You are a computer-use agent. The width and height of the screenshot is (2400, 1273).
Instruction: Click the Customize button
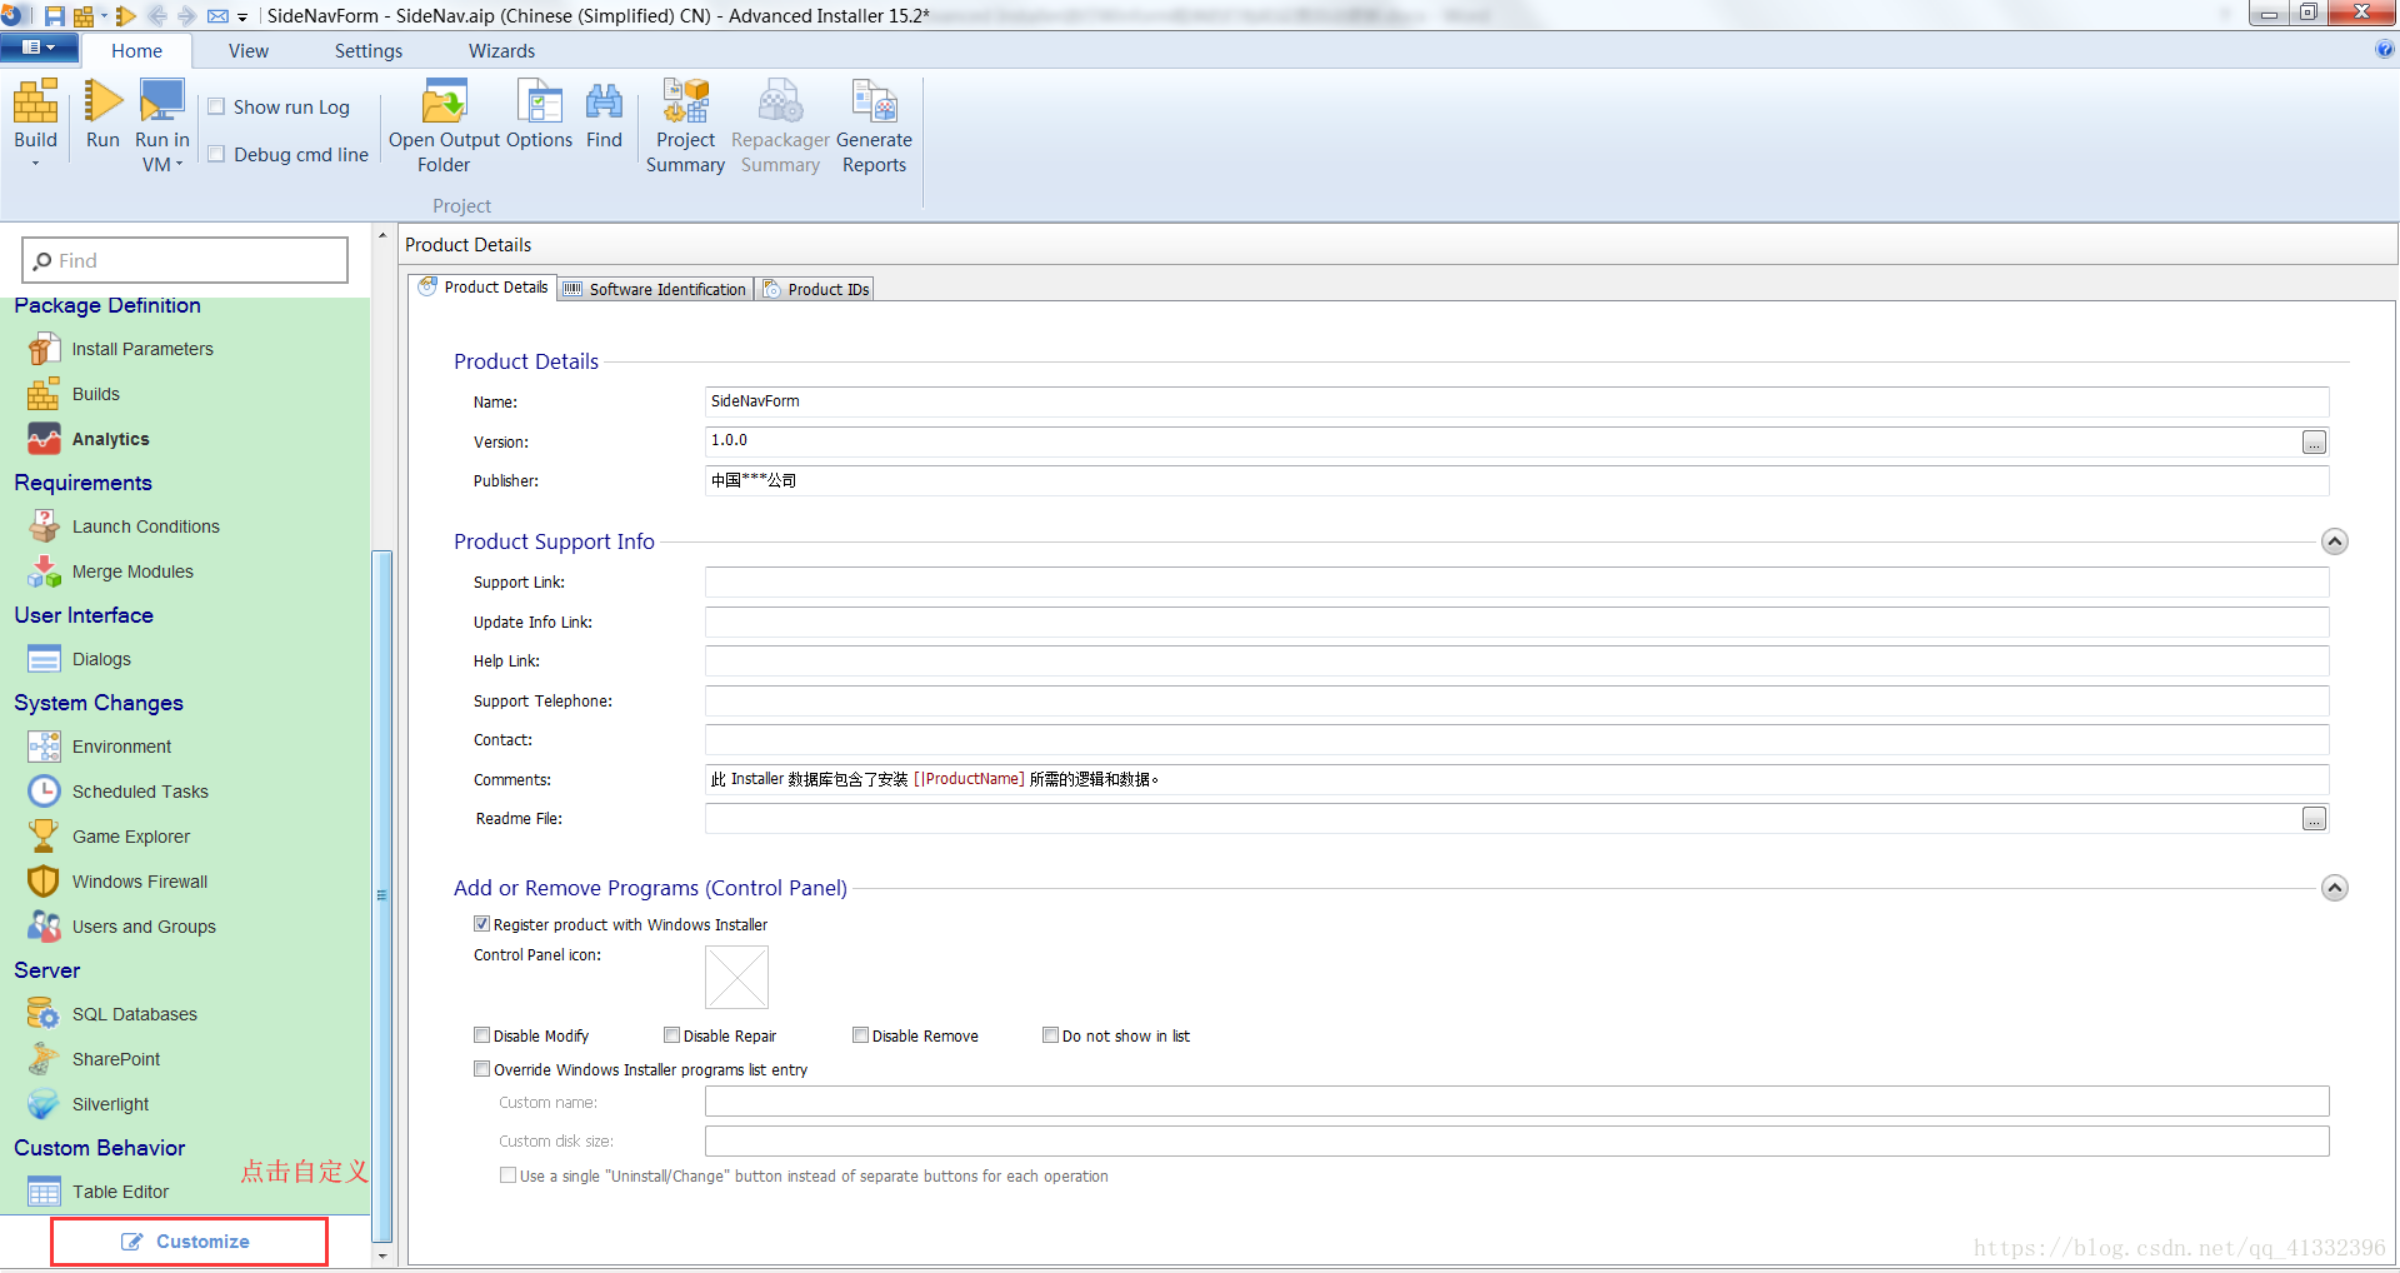tap(189, 1241)
